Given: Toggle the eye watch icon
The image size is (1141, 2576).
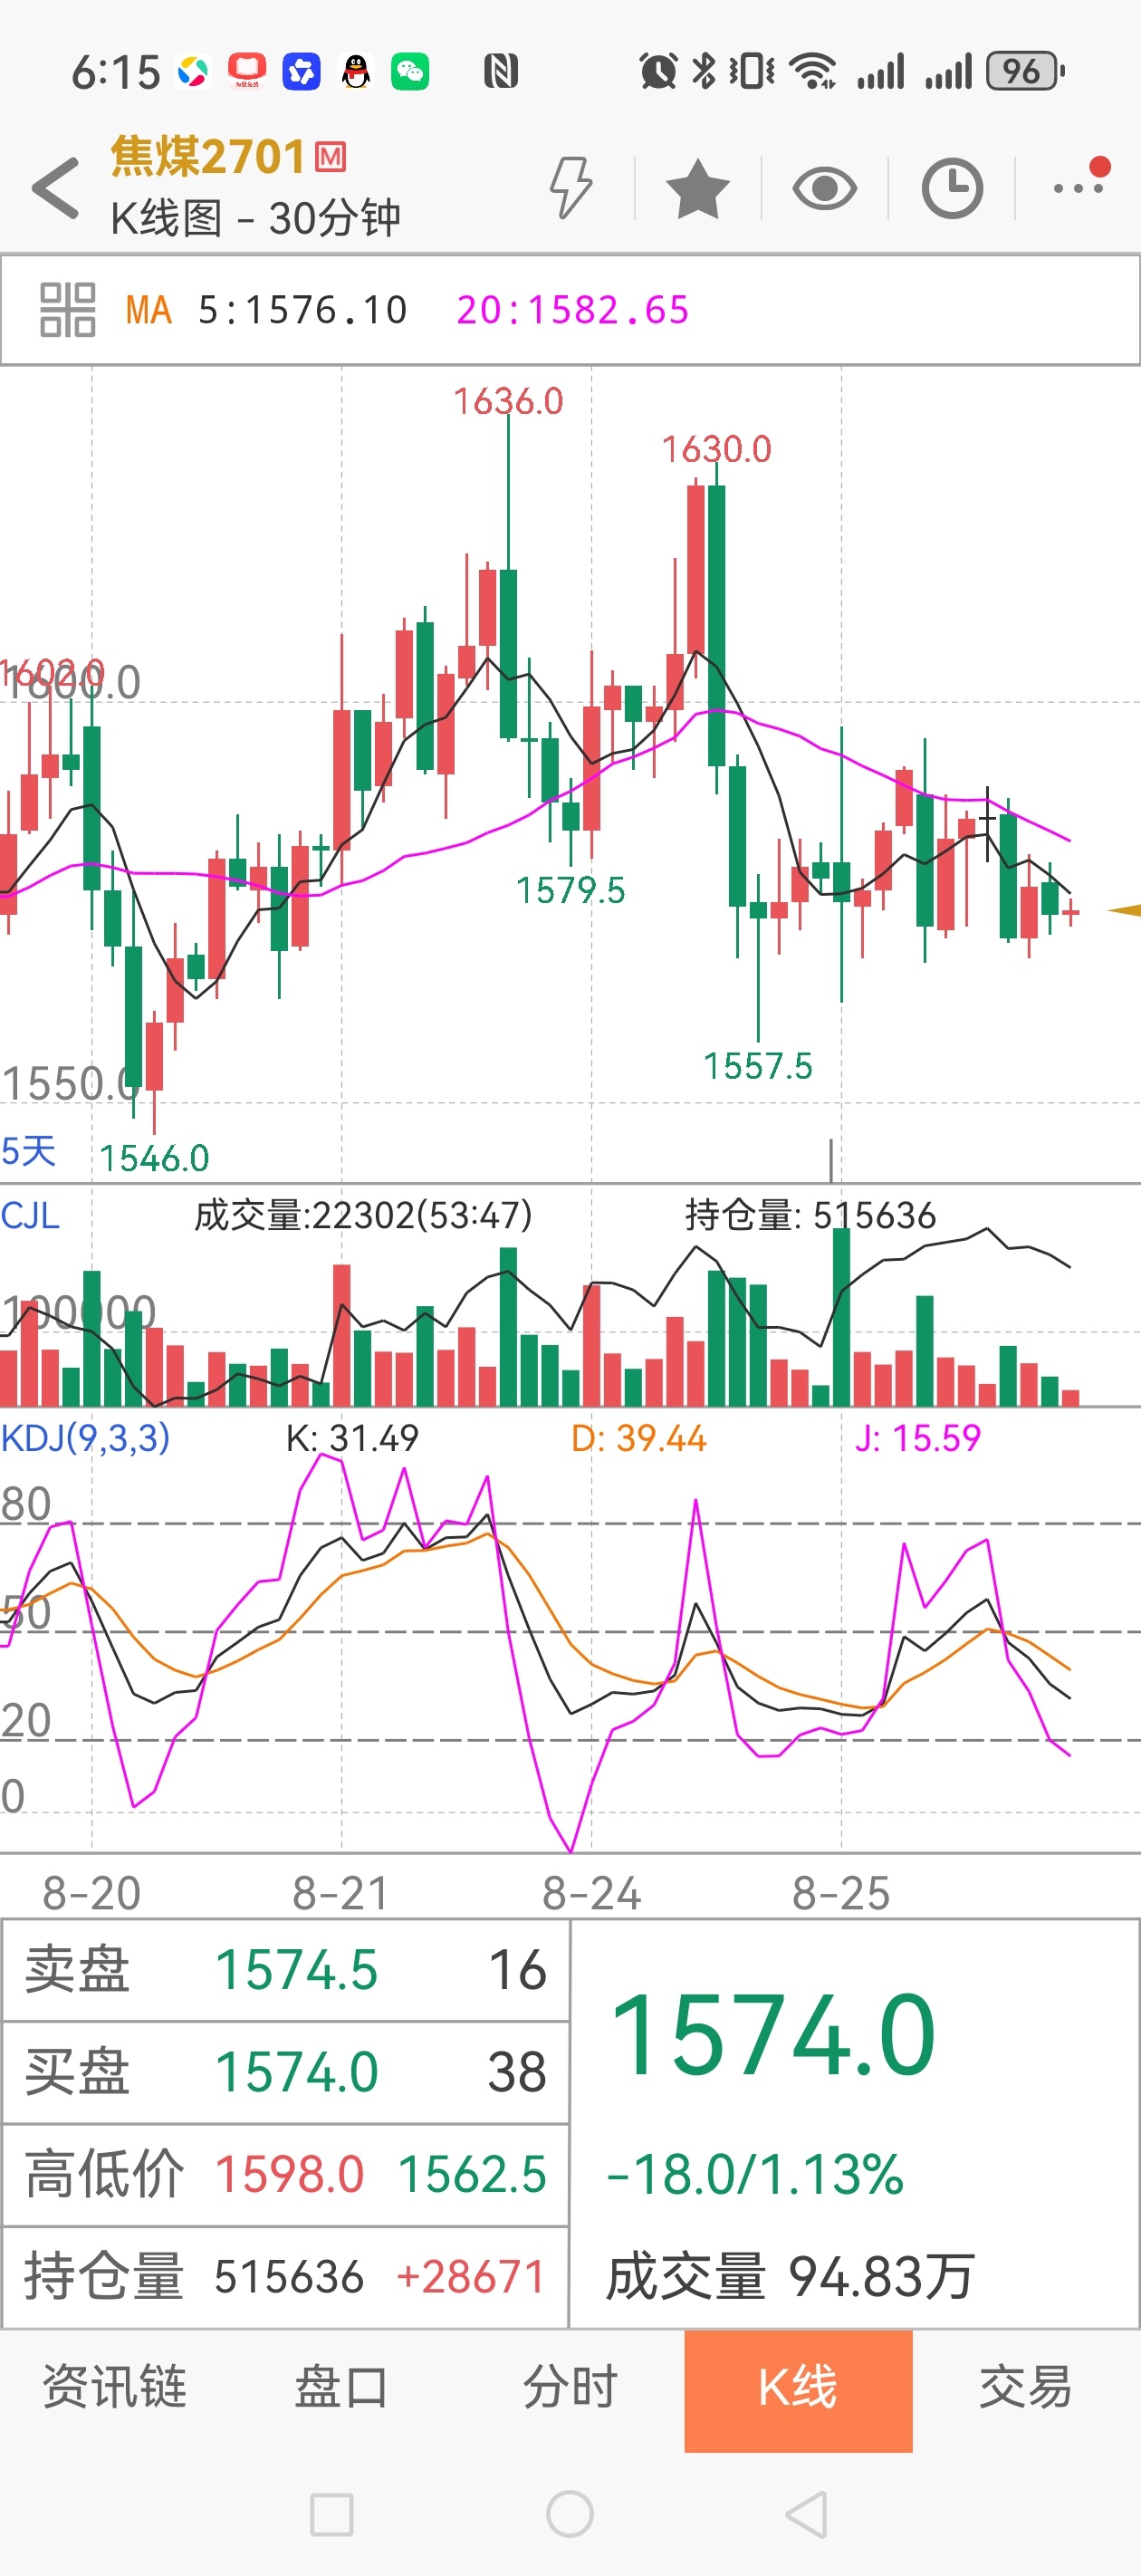Looking at the screenshot, I should (x=824, y=188).
